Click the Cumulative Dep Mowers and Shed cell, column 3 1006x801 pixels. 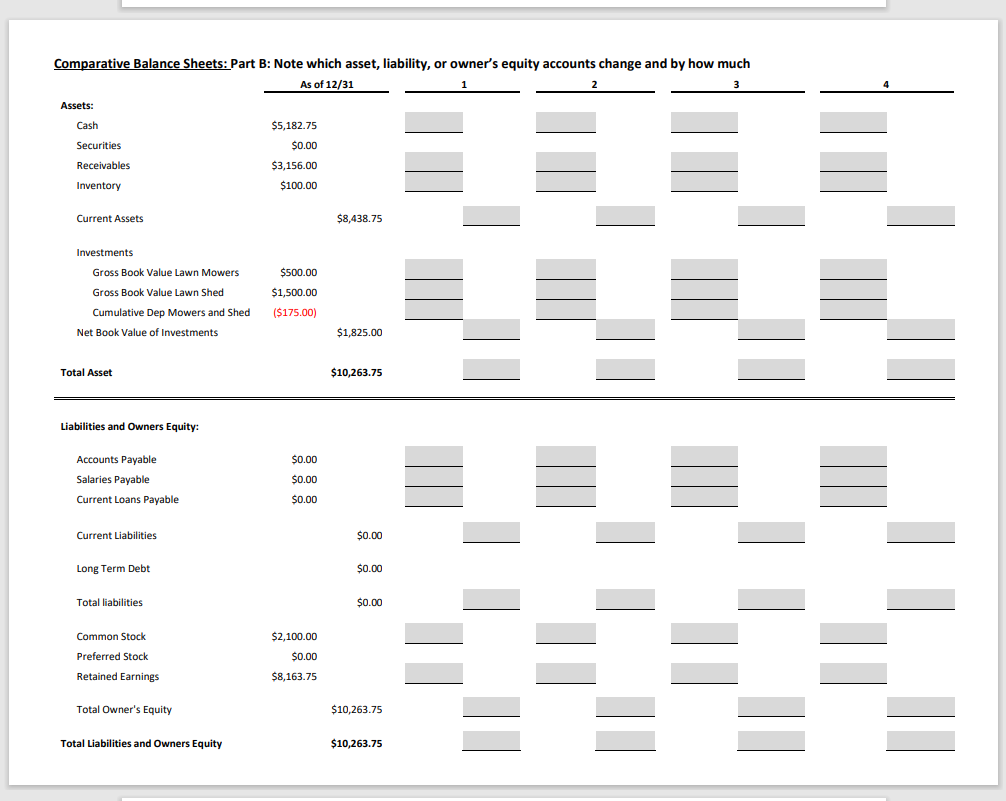705,308
